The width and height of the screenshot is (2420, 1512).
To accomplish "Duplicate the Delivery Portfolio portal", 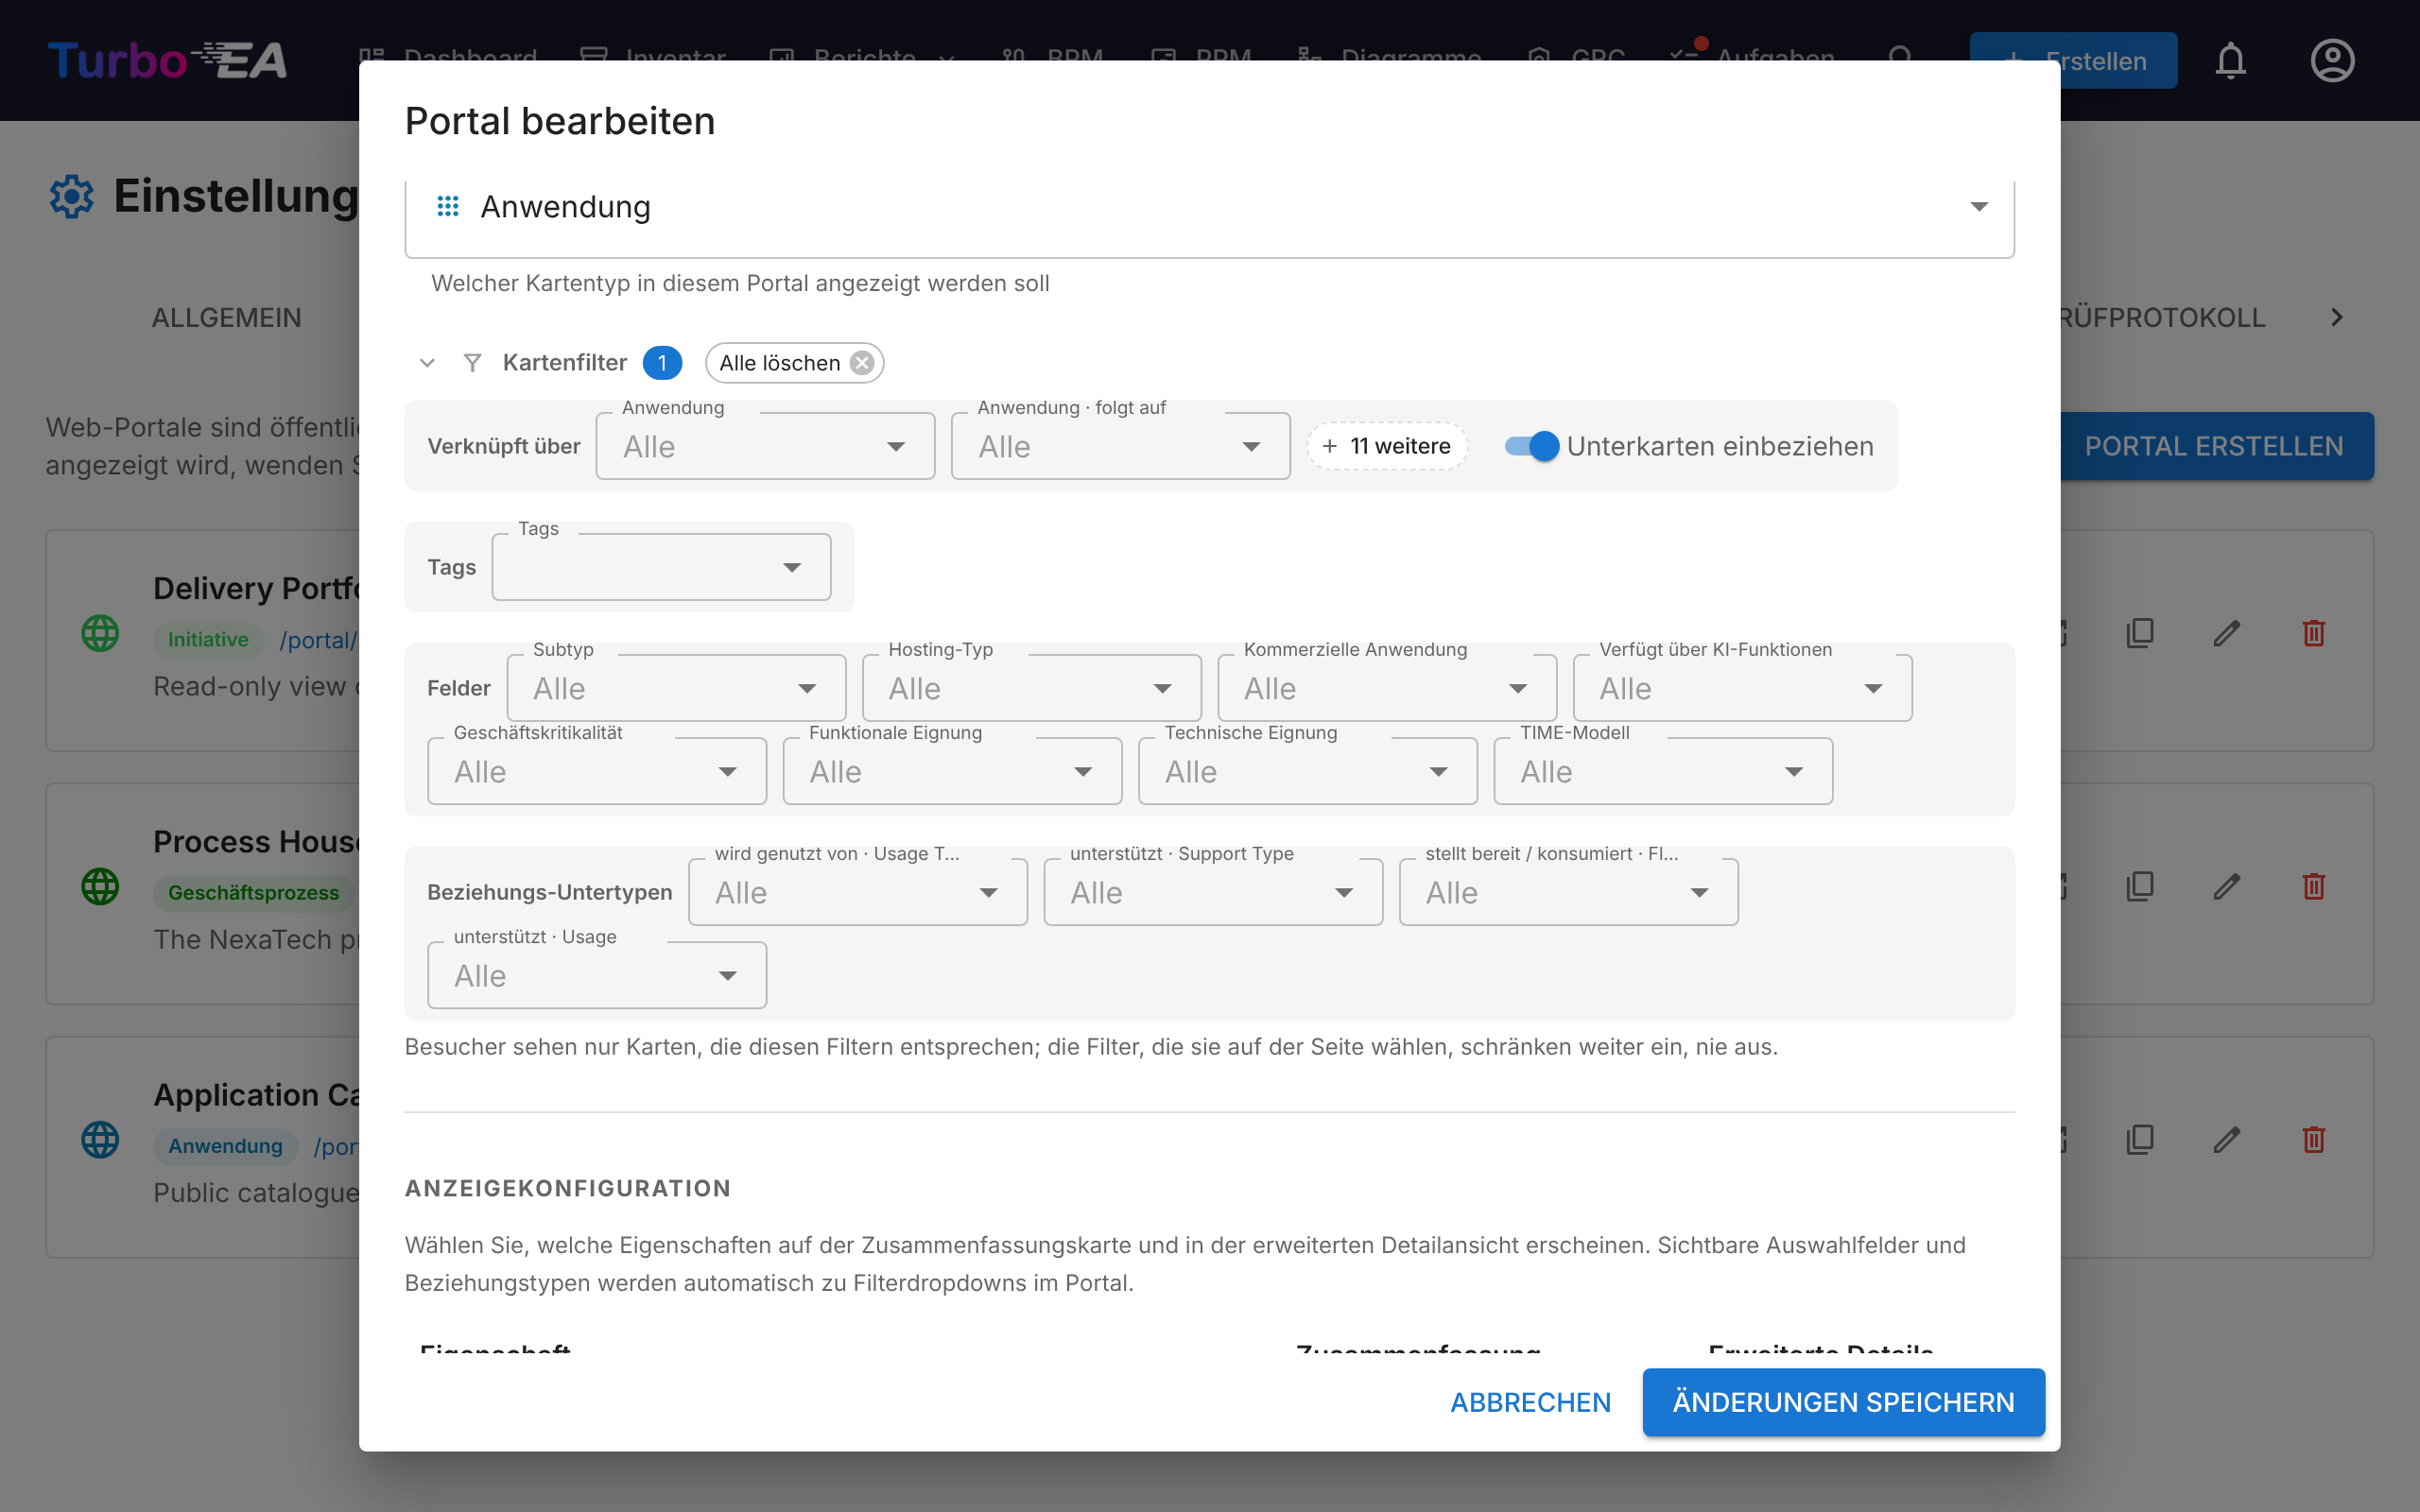I will point(2140,633).
